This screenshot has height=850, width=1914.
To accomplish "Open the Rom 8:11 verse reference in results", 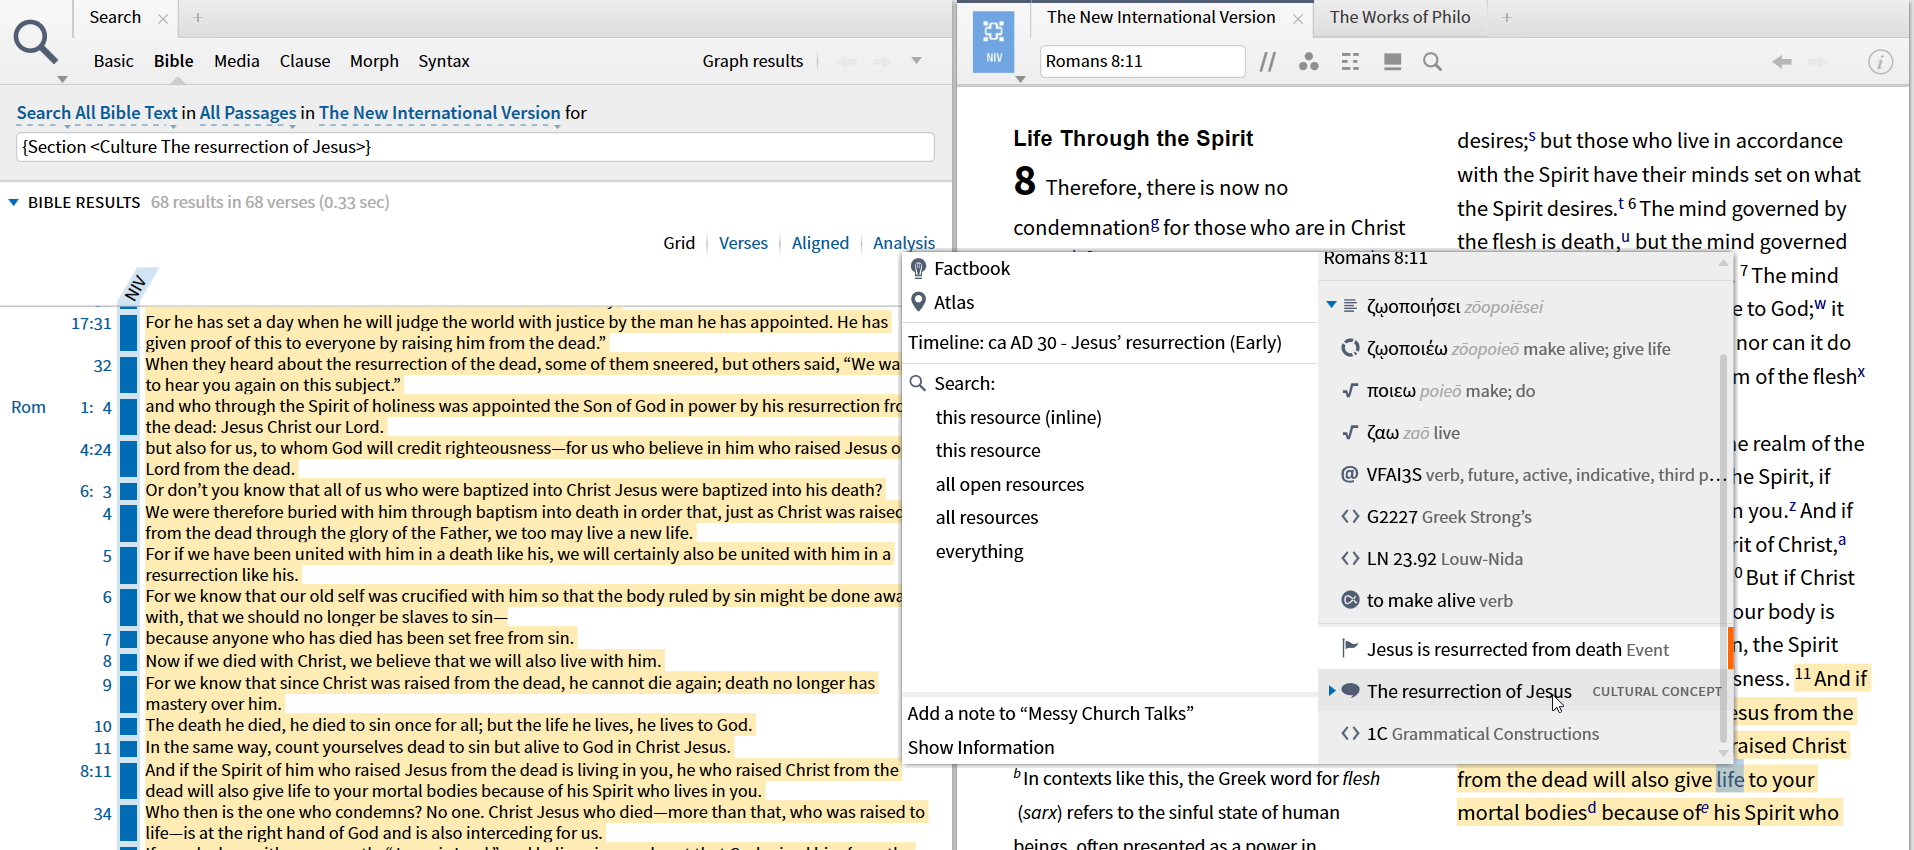I will click(96, 771).
